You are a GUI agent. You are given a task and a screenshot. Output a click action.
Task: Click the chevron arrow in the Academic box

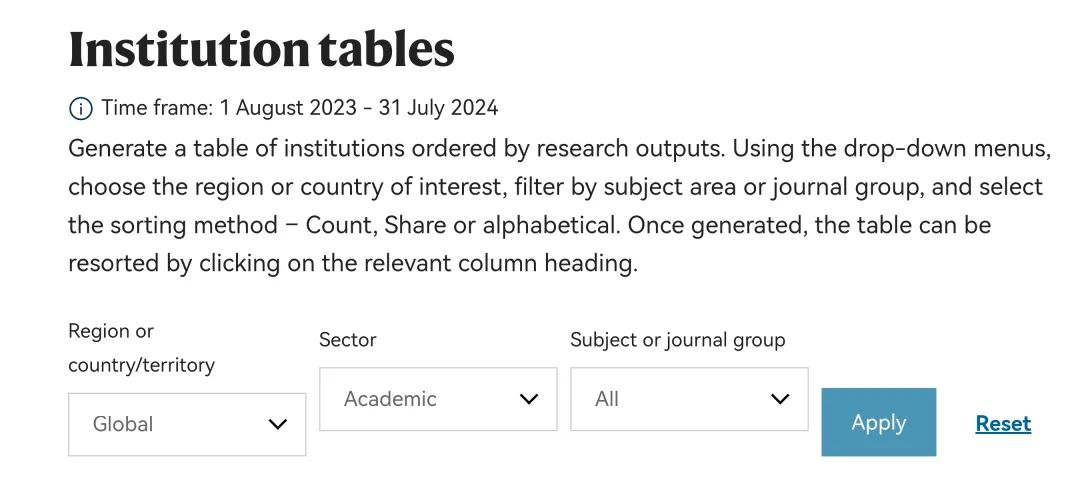[529, 399]
